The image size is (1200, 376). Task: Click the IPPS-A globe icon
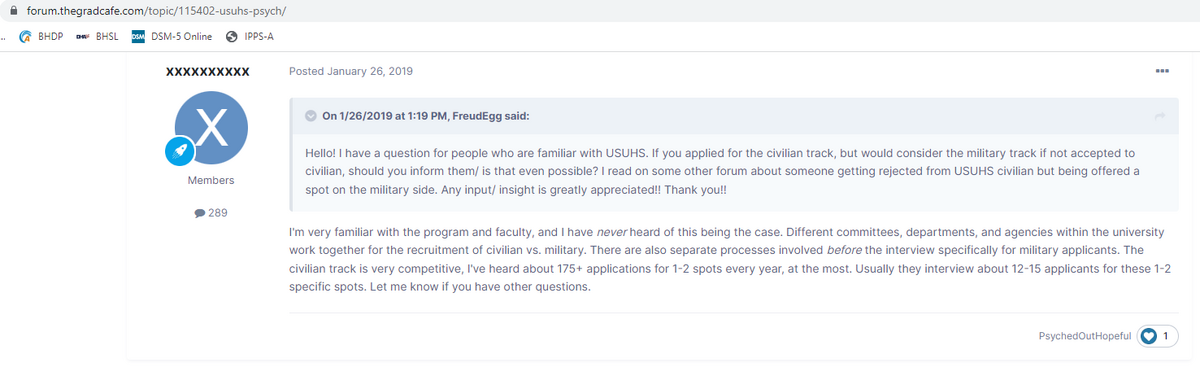pos(232,37)
